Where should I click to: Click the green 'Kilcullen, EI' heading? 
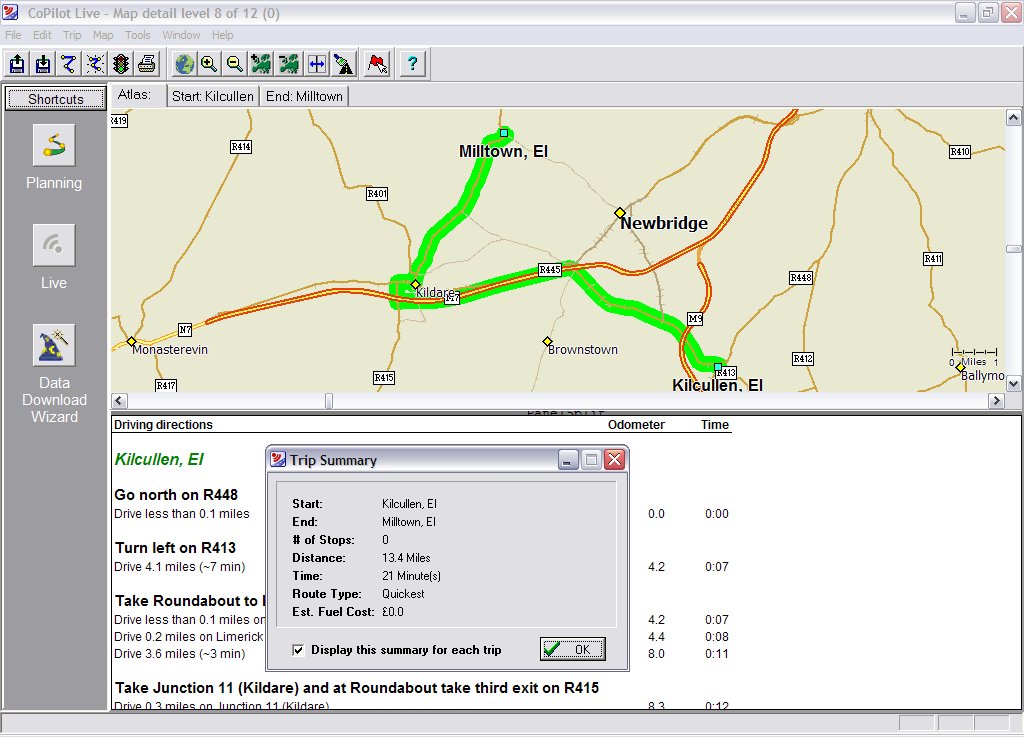tap(159, 460)
